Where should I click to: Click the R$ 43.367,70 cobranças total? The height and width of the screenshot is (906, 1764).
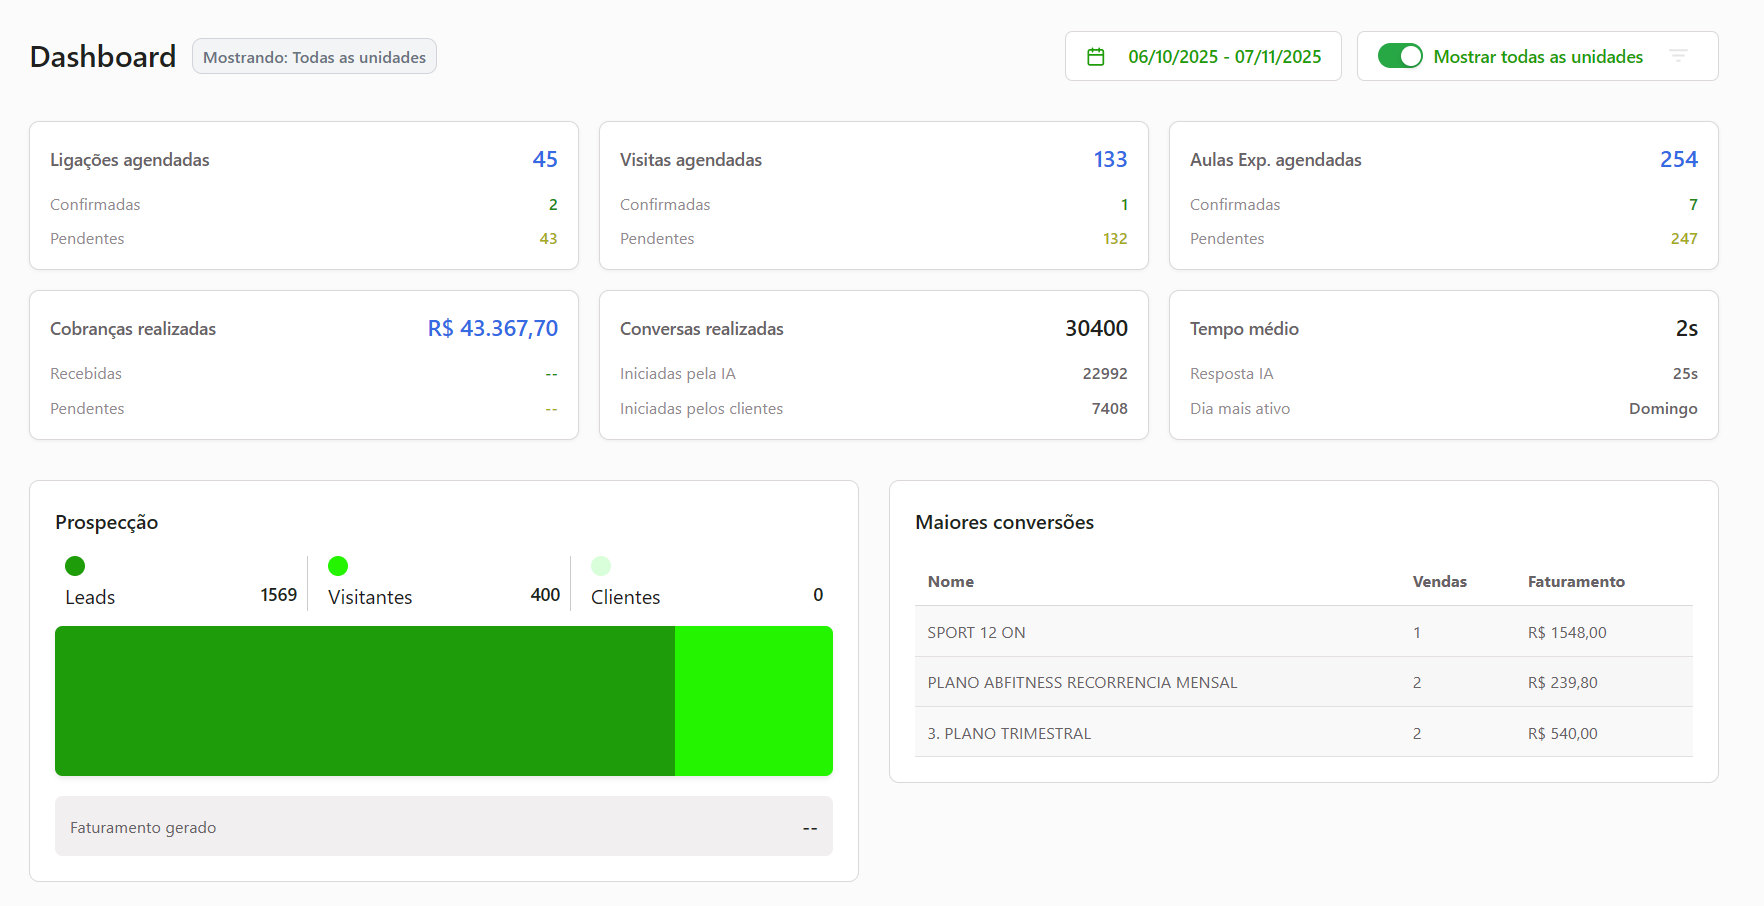point(493,329)
